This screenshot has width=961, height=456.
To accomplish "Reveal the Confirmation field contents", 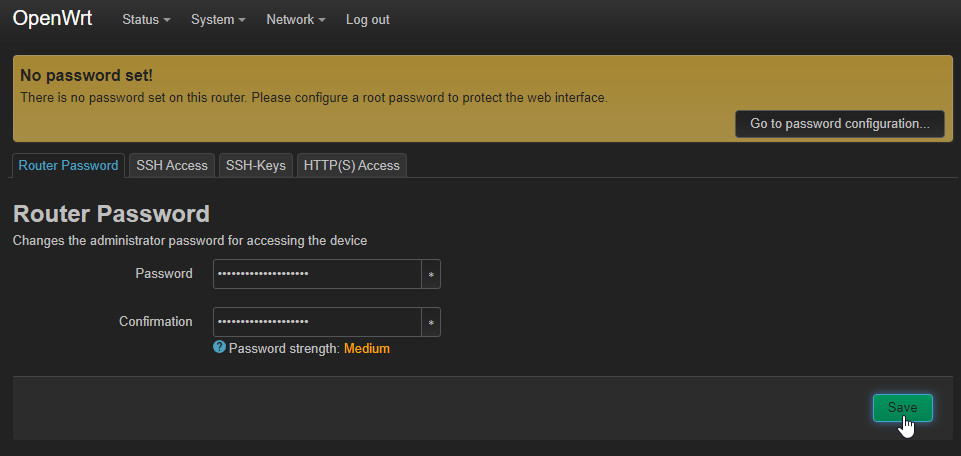I will (431, 322).
